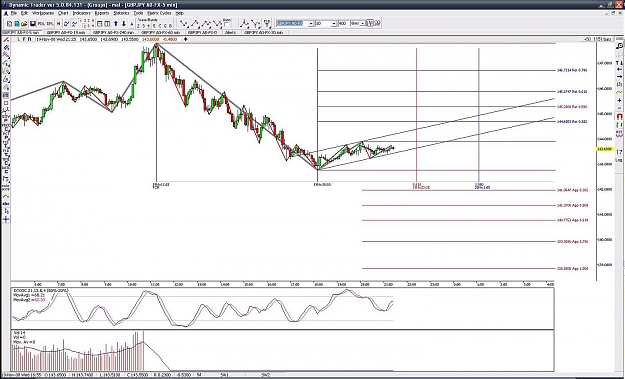Screen dimensions: 625x379
Task: Select the blue crosshair tool in left toolbar
Action: coord(6,218)
